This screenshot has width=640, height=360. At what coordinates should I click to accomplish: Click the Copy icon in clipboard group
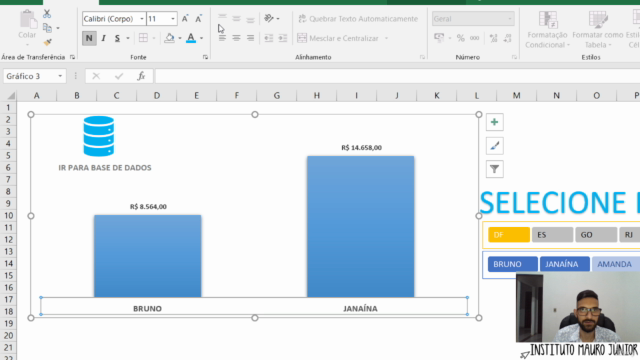coord(47,28)
